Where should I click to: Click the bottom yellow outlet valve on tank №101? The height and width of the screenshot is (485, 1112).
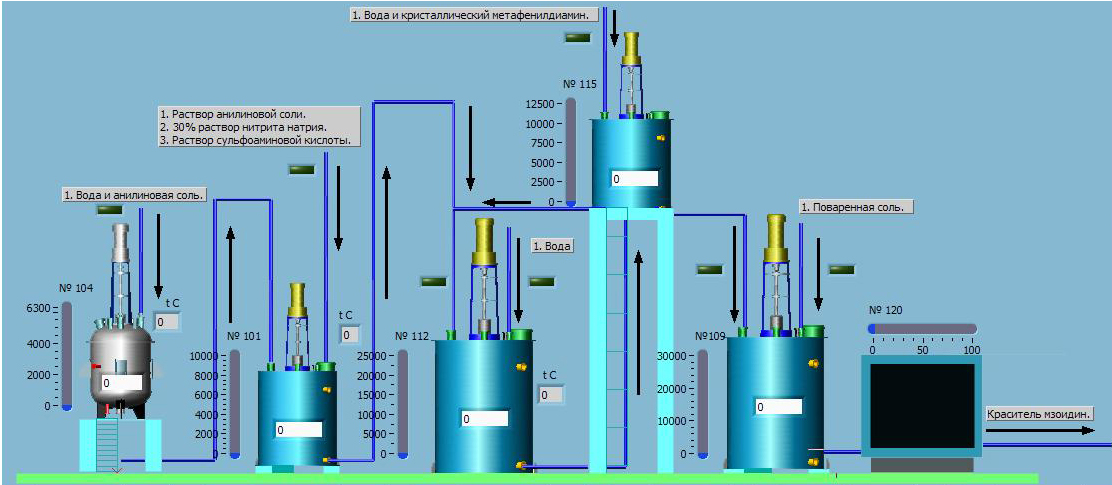coord(326,460)
